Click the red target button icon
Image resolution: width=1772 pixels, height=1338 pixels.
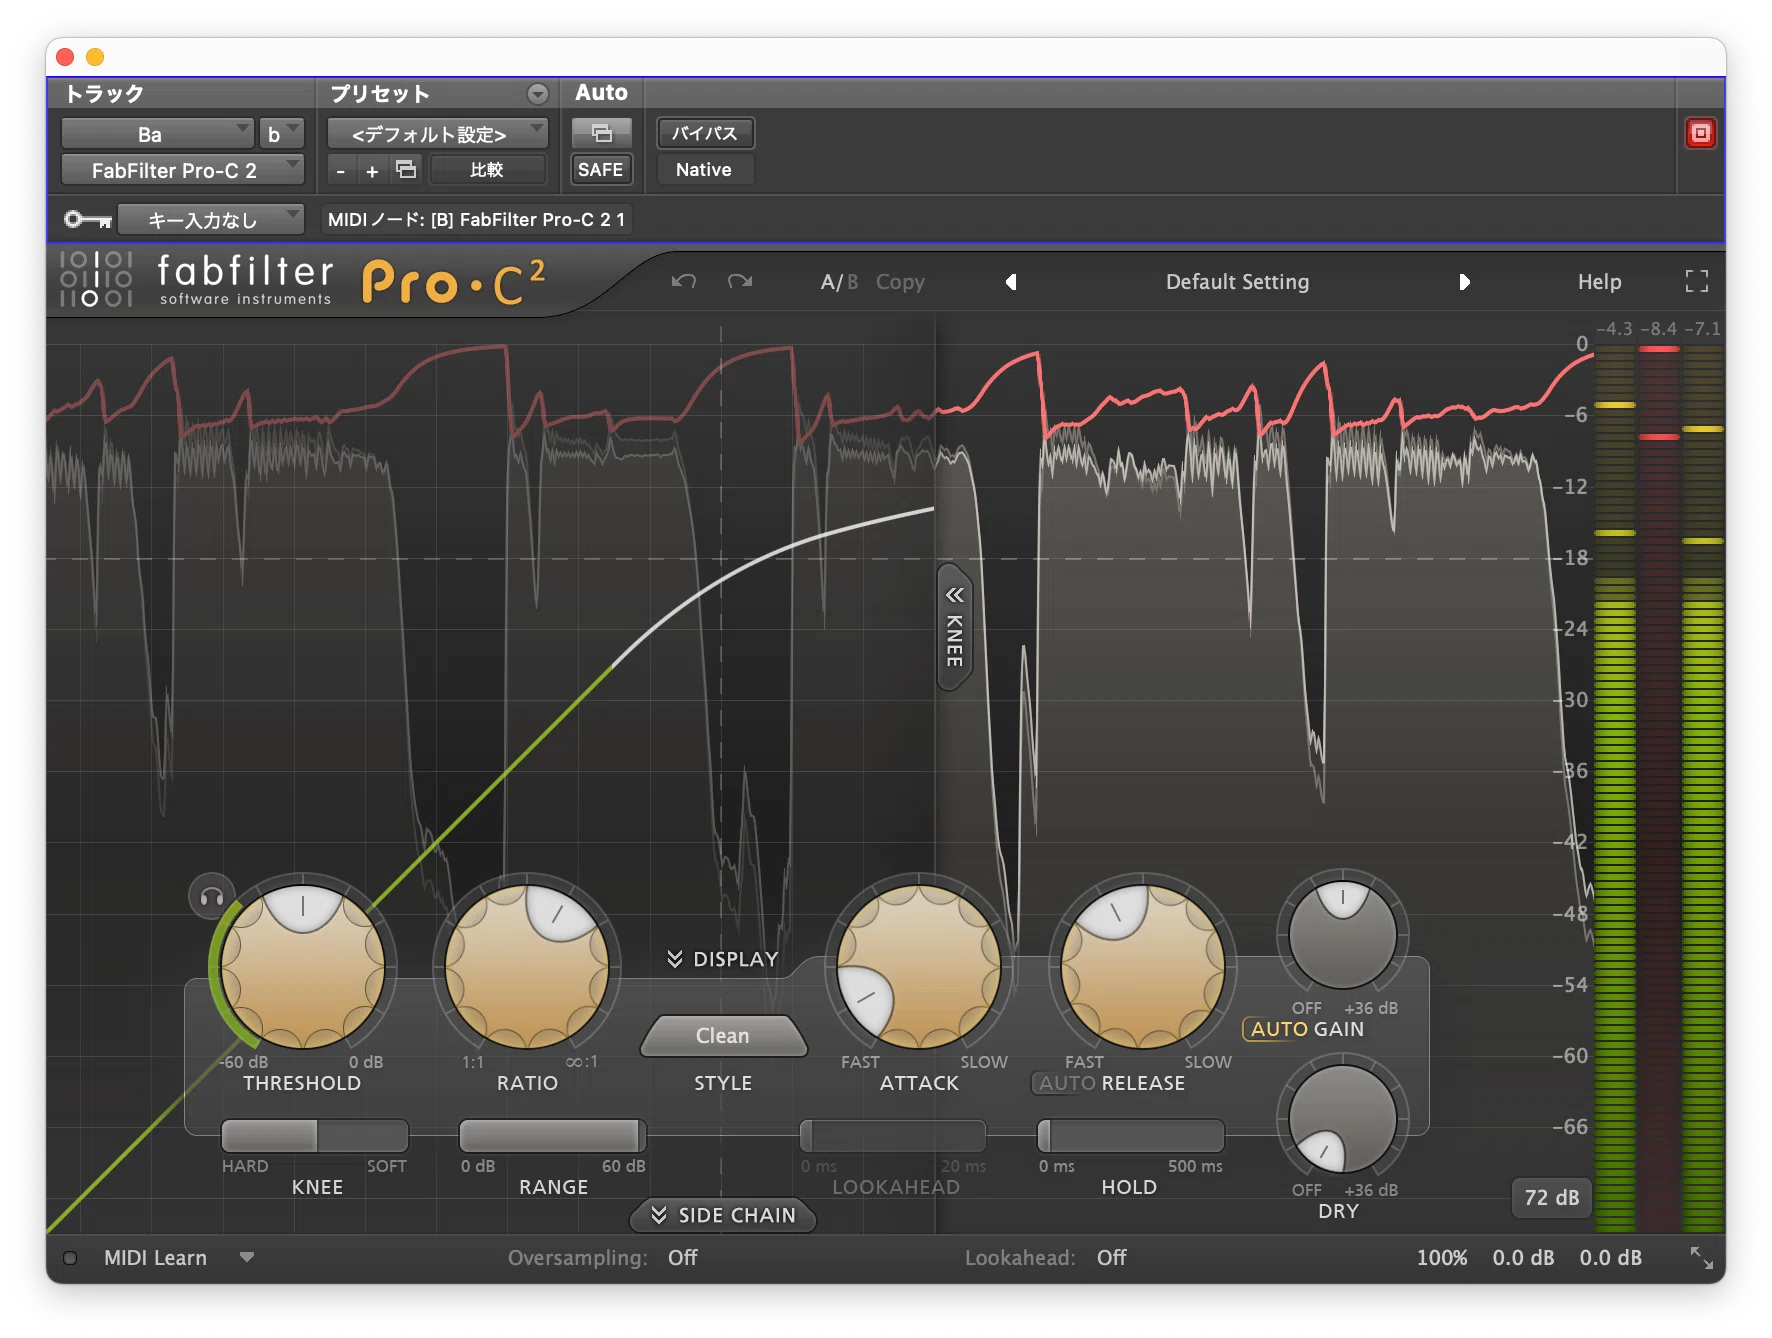[1700, 133]
